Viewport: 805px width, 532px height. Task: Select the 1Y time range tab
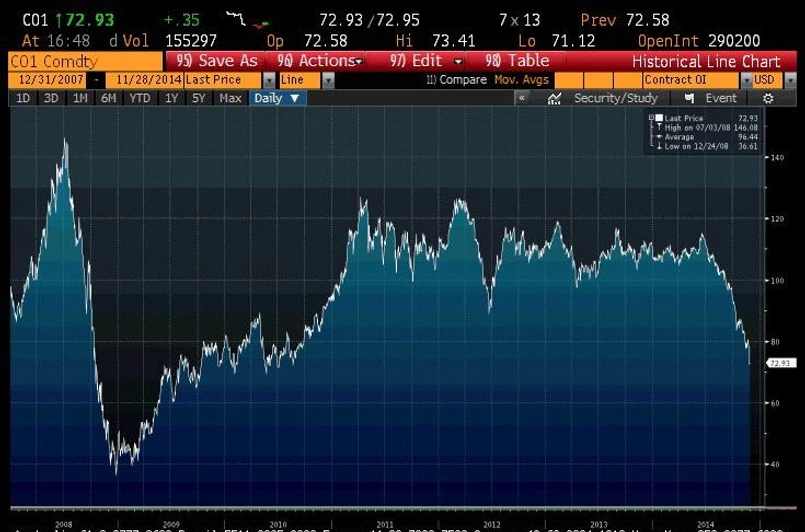coord(171,98)
